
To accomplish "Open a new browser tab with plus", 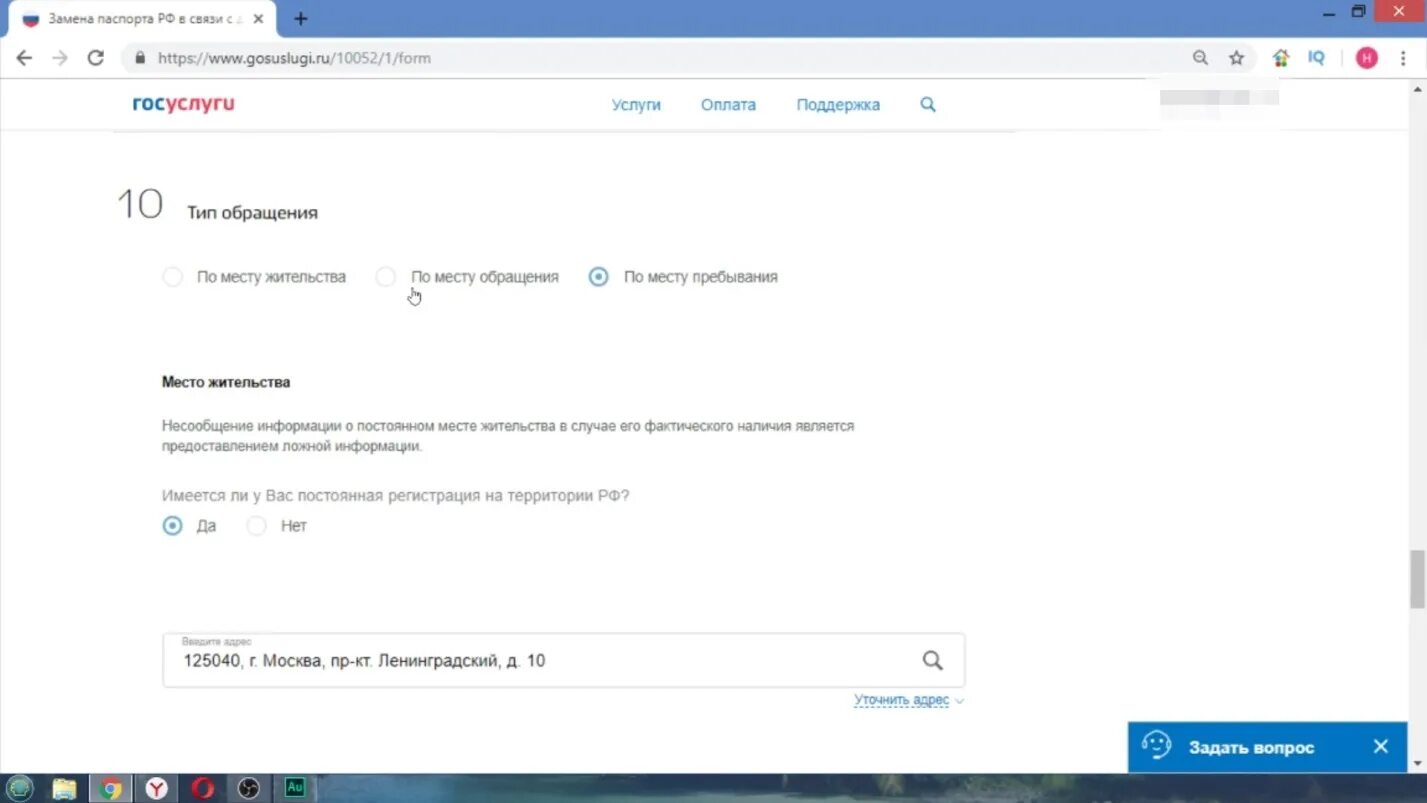I will (x=300, y=18).
